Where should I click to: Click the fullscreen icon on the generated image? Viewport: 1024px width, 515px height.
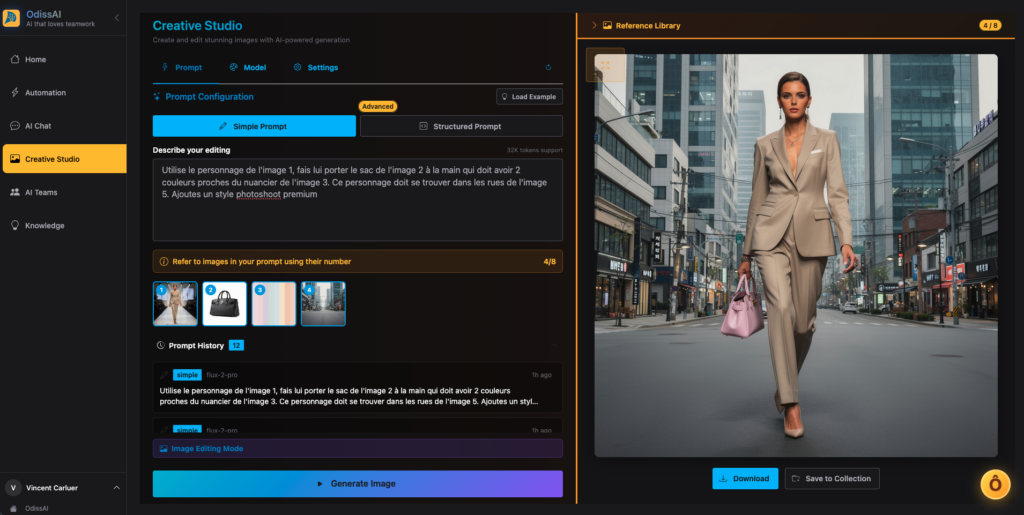pyautogui.click(x=605, y=65)
